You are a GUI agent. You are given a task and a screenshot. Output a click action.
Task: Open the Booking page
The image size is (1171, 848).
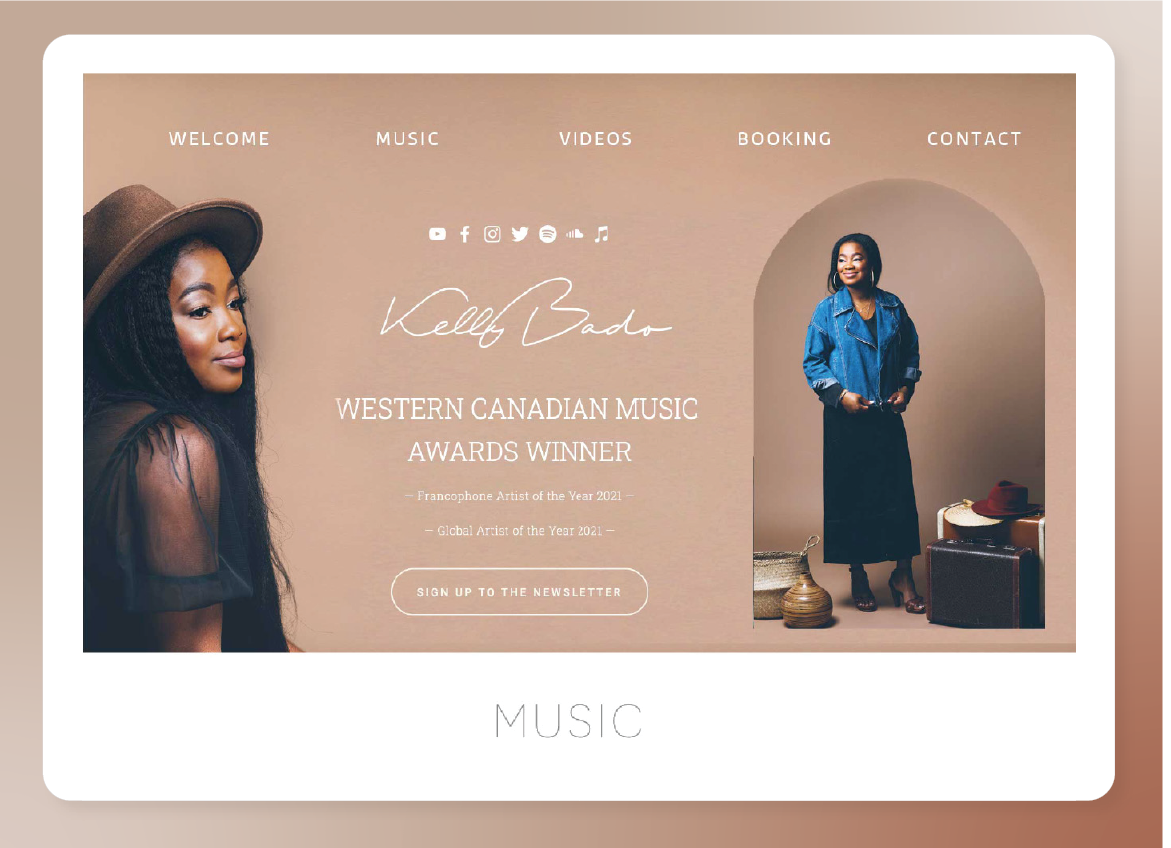[784, 138]
